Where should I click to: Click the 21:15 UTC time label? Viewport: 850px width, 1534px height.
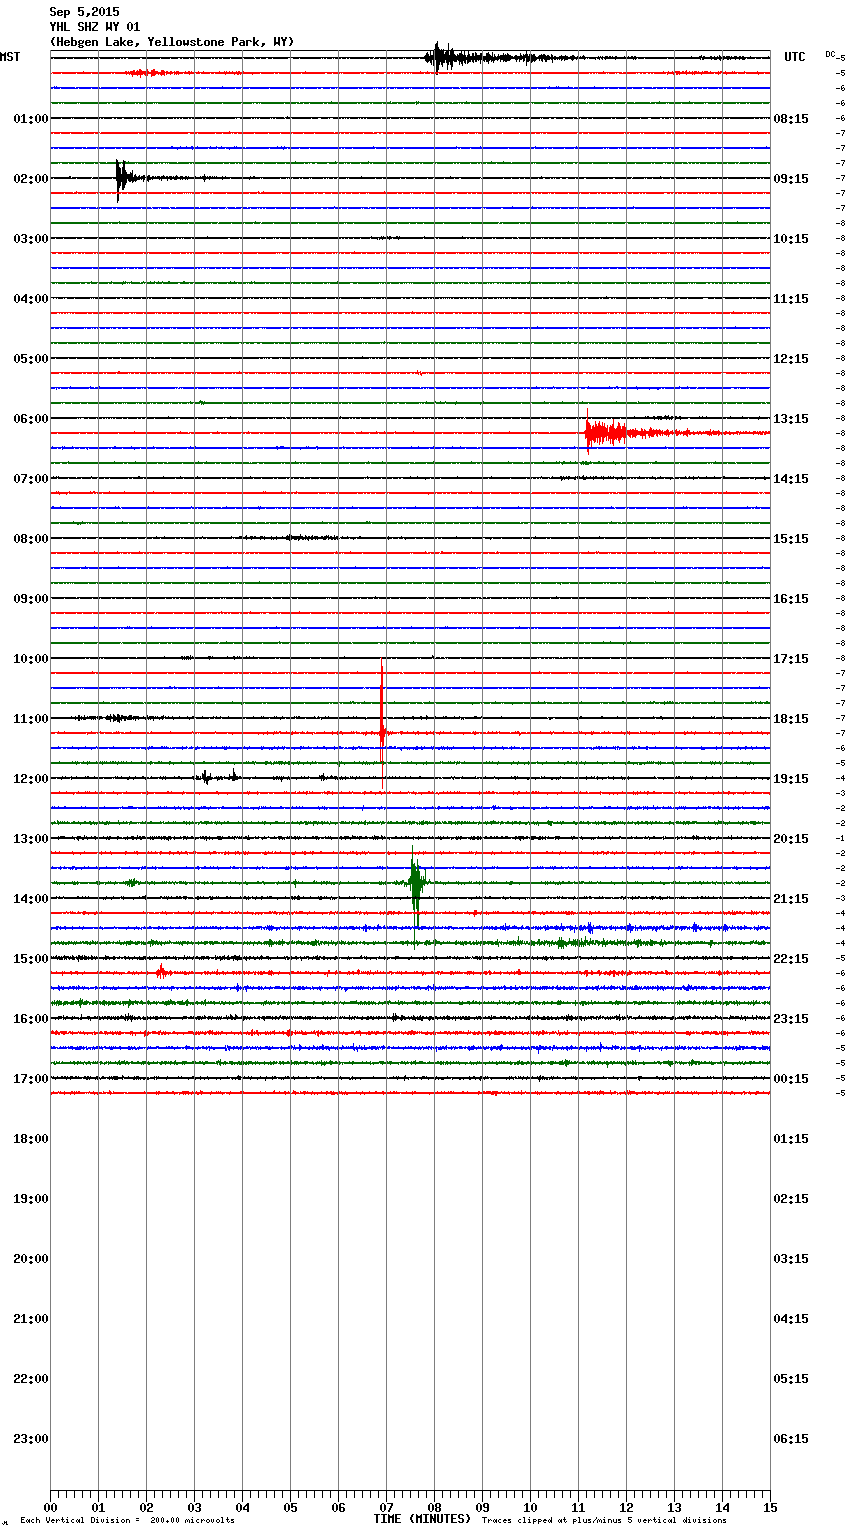[x=791, y=899]
